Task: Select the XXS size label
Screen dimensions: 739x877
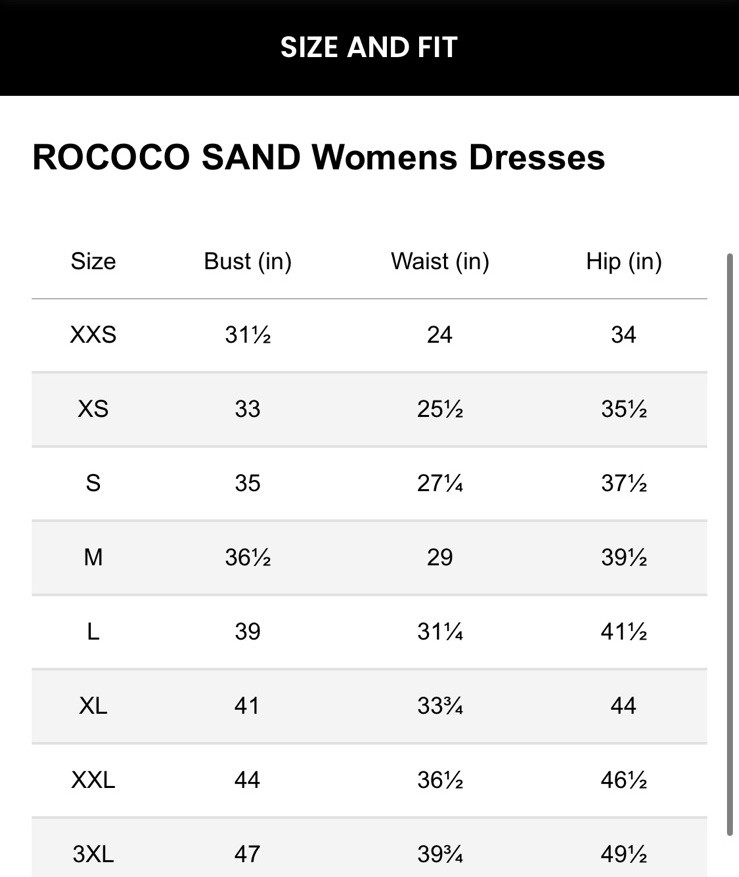Action: pyautogui.click(x=93, y=335)
